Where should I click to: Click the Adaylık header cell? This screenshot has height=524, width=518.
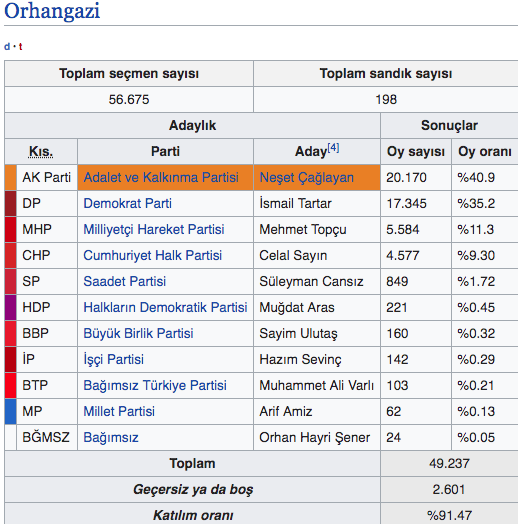tap(192, 126)
